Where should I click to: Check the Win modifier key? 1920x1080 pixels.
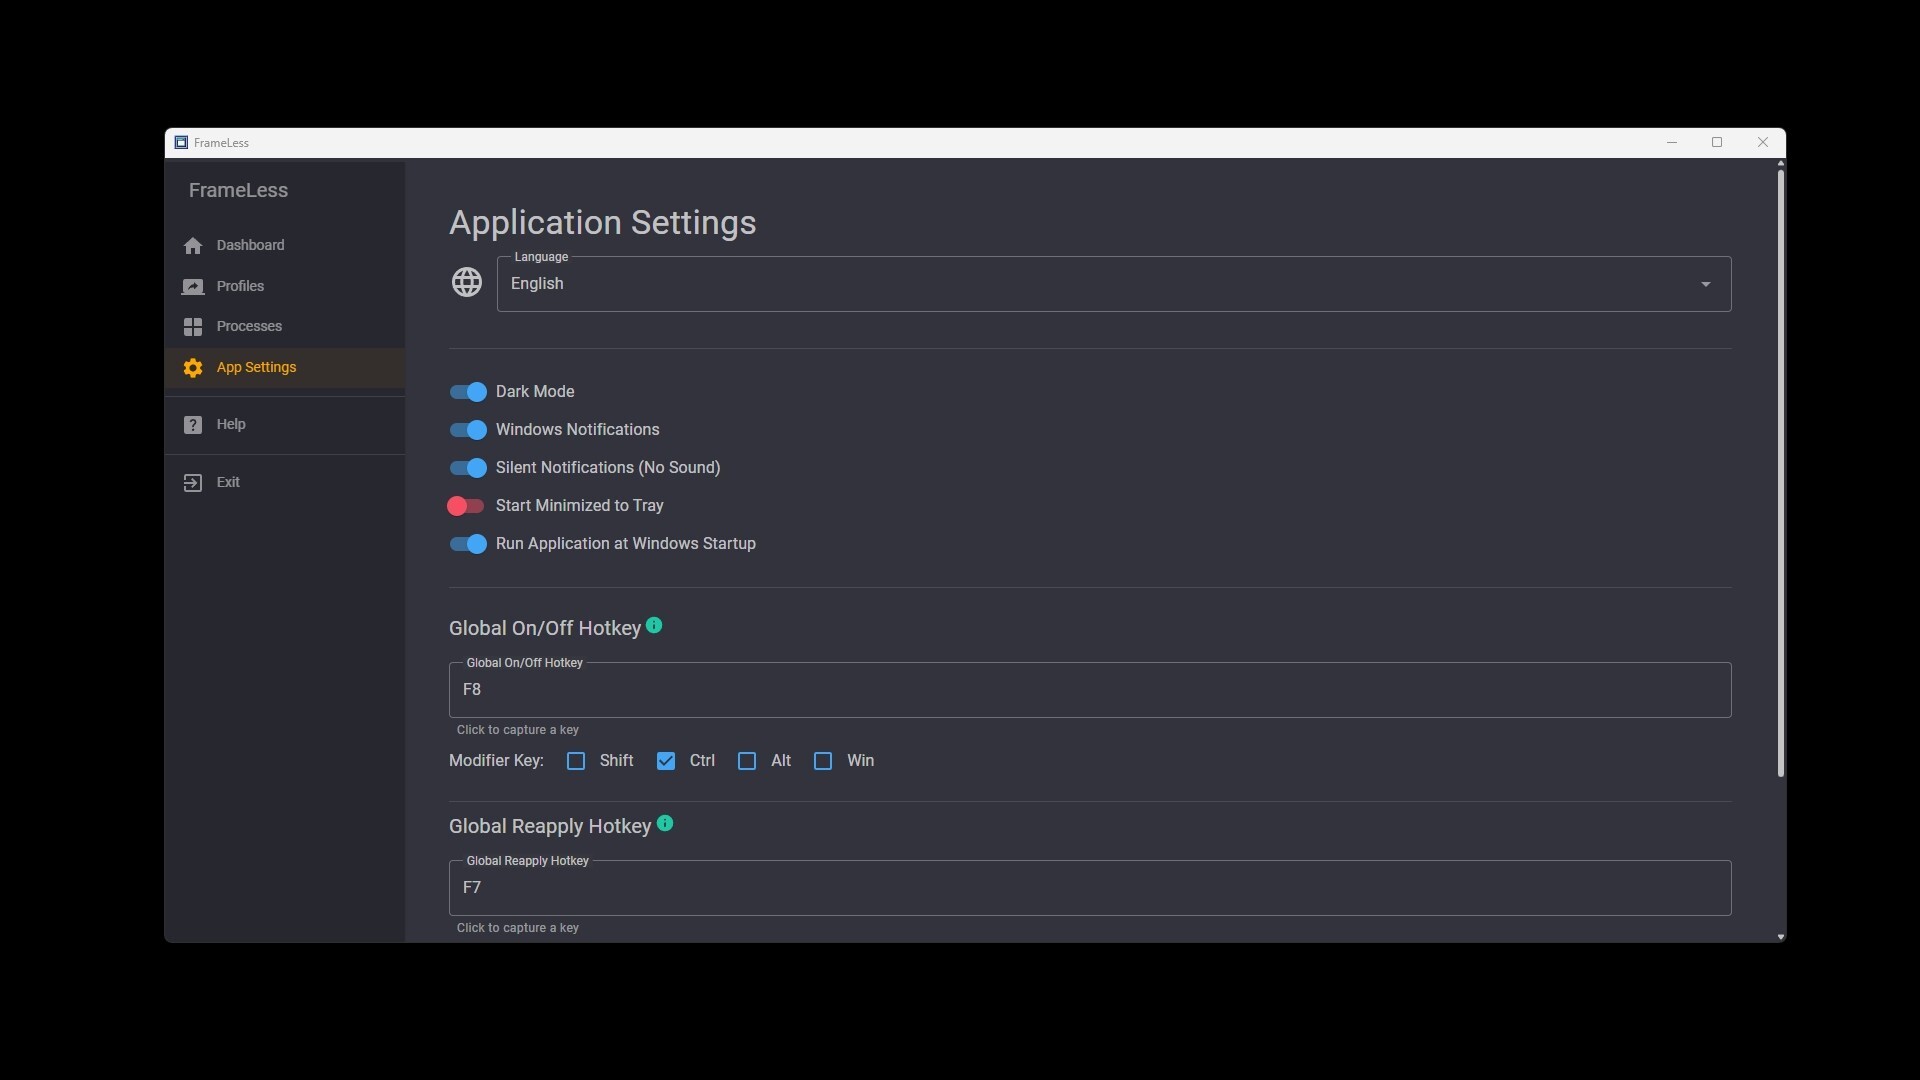click(823, 760)
